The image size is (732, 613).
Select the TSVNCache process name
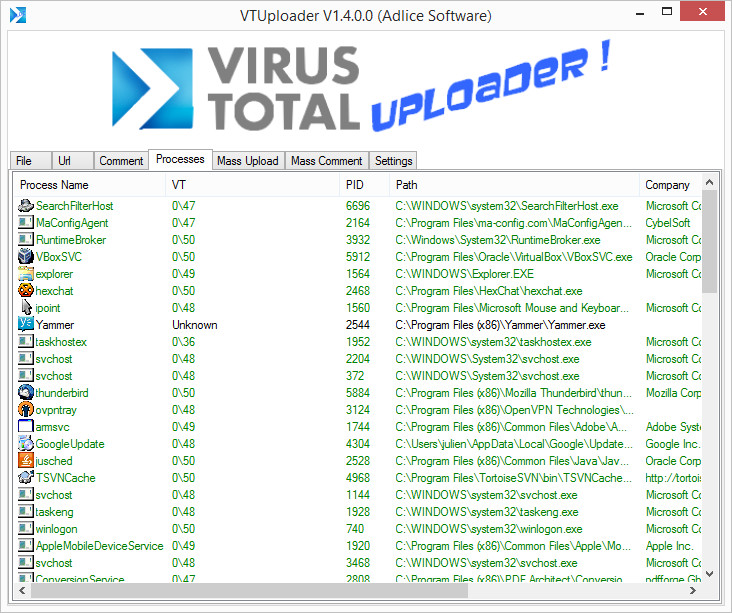[x=65, y=478]
